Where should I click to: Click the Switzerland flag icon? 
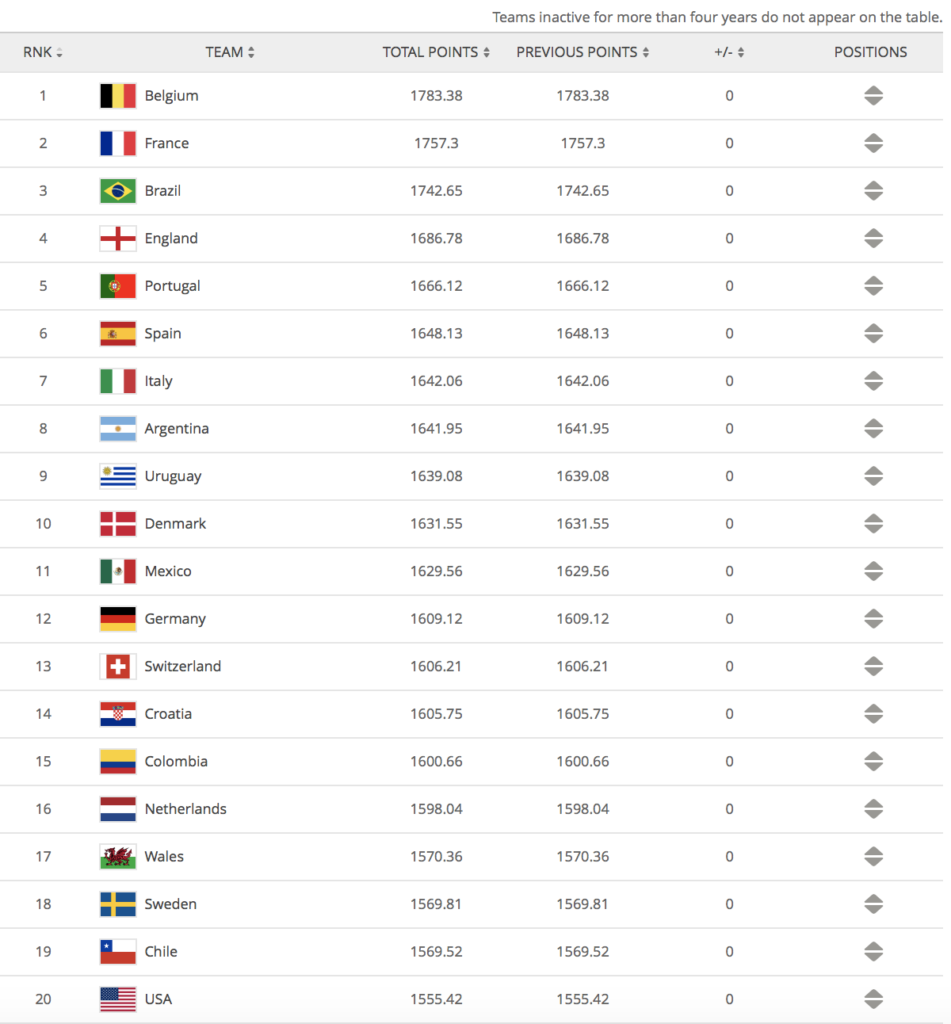click(118, 666)
